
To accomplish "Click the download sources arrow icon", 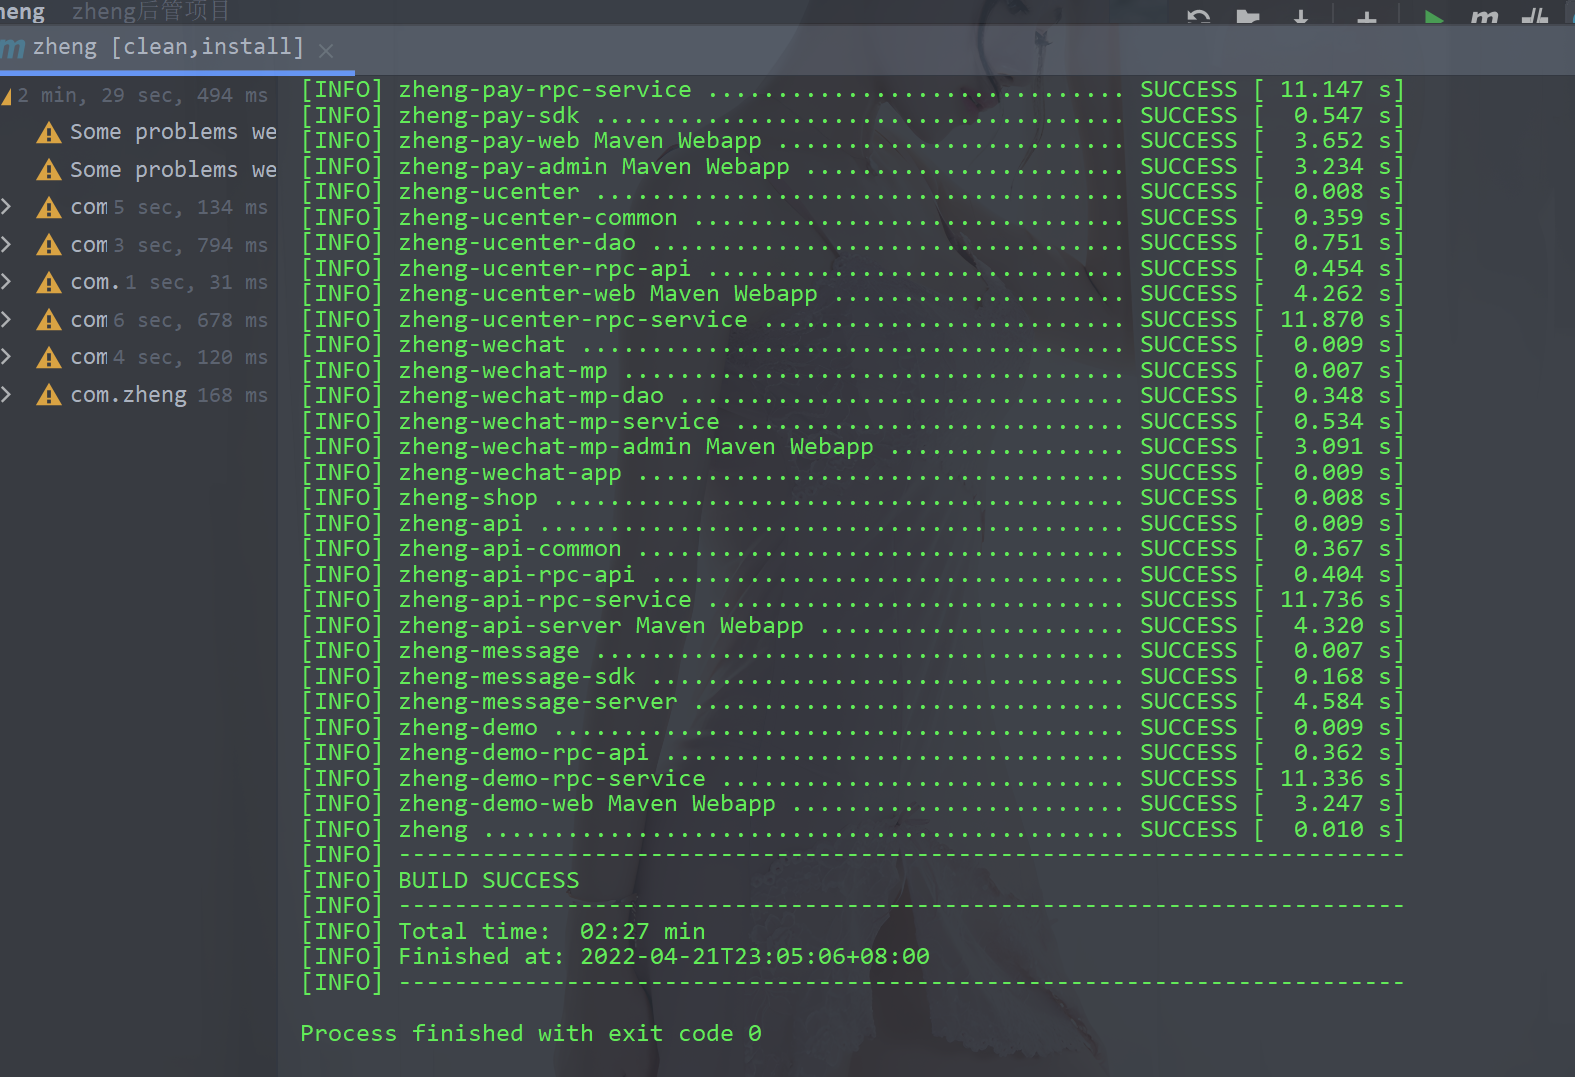I will 1300,17.
